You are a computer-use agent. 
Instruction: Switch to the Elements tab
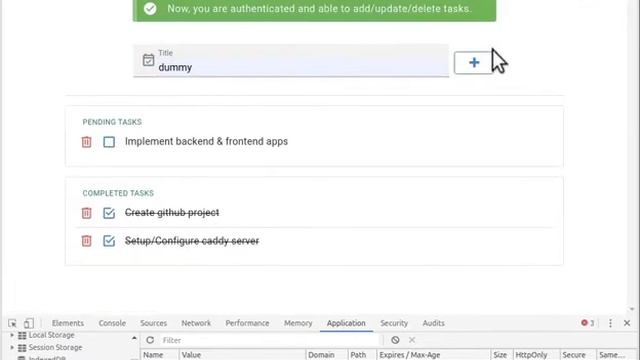[x=68, y=323]
